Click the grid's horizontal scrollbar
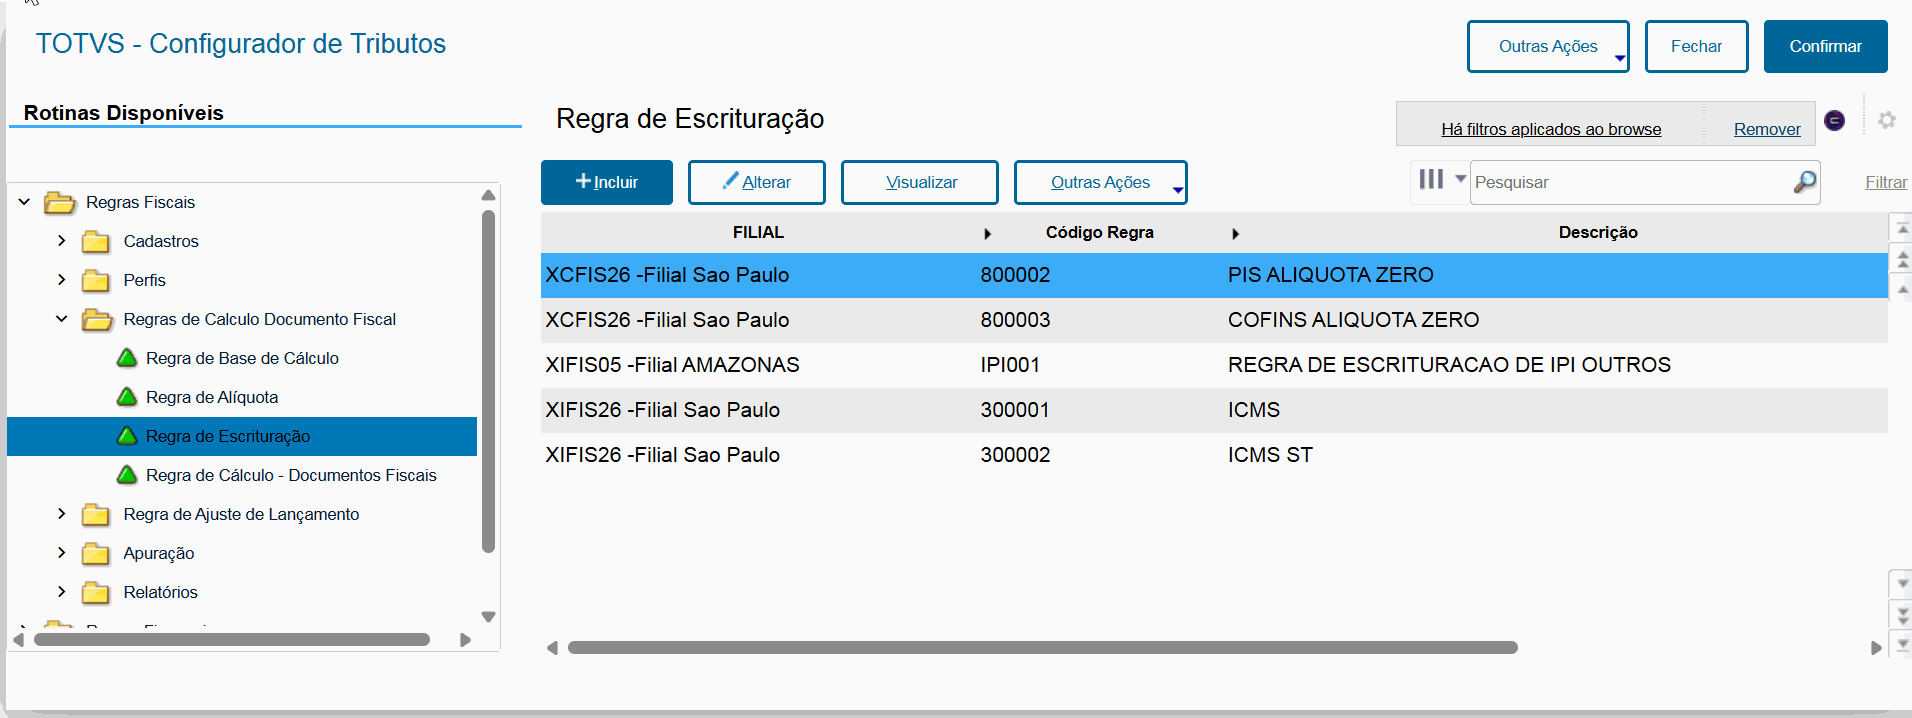The image size is (1912, 718). click(1042, 648)
